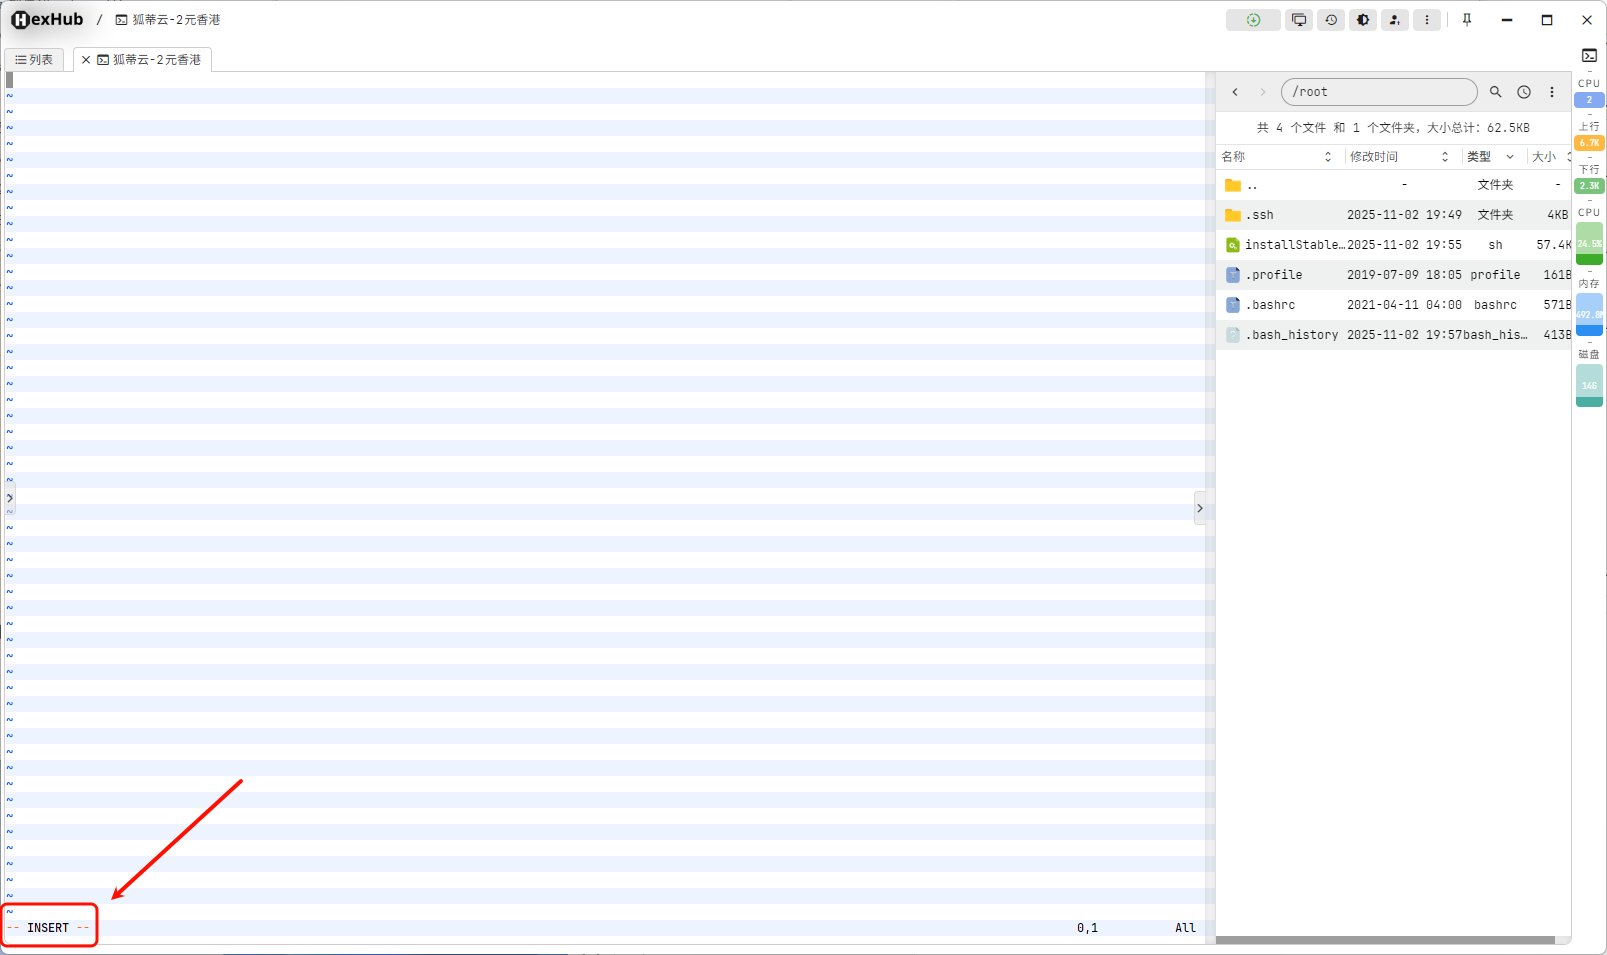Sort files by the 修改时间 column header

click(1374, 157)
